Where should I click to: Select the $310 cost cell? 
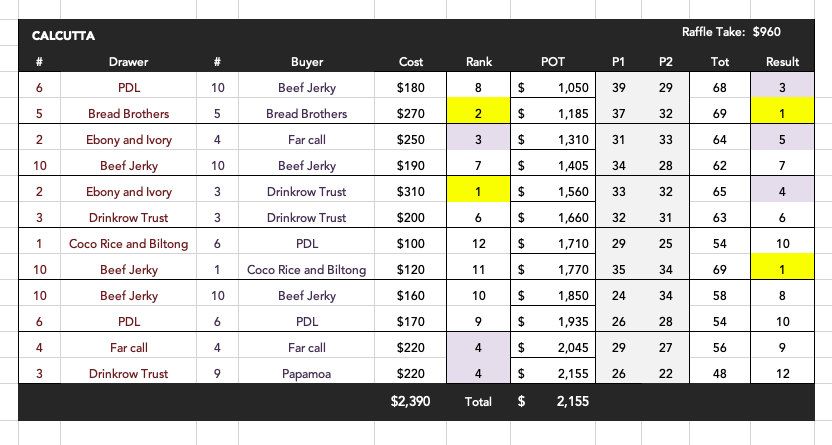coord(411,192)
